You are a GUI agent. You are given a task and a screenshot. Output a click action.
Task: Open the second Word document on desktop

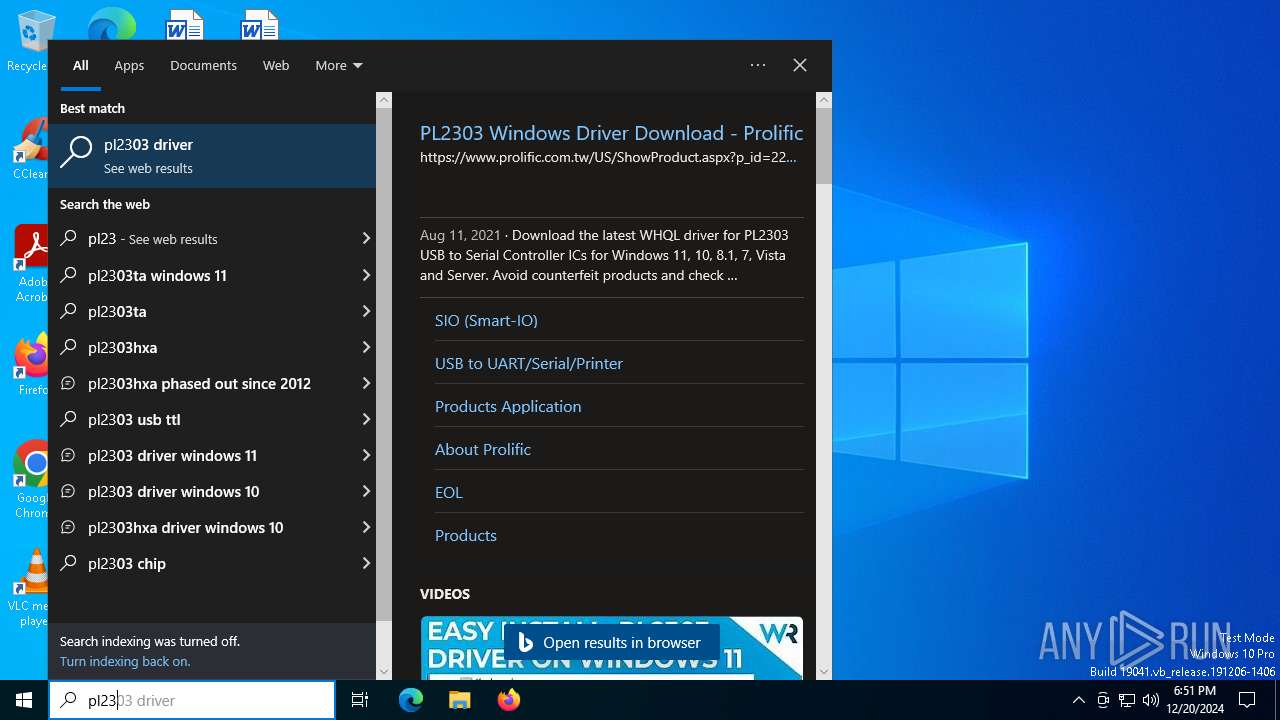(x=260, y=24)
